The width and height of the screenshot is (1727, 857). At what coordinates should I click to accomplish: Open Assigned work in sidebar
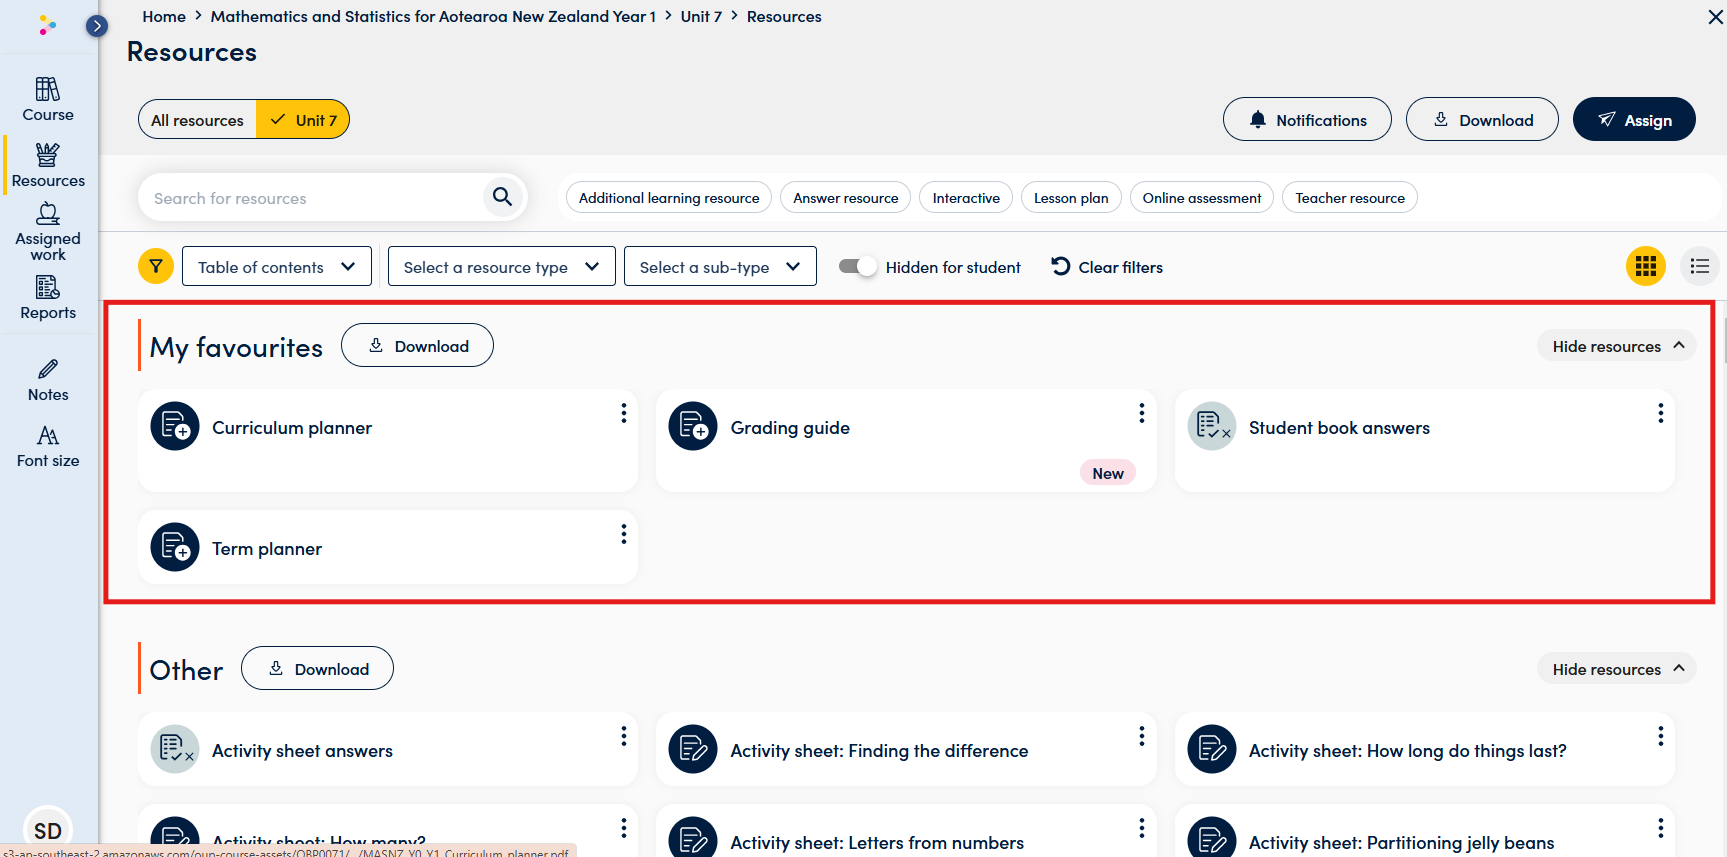click(48, 232)
